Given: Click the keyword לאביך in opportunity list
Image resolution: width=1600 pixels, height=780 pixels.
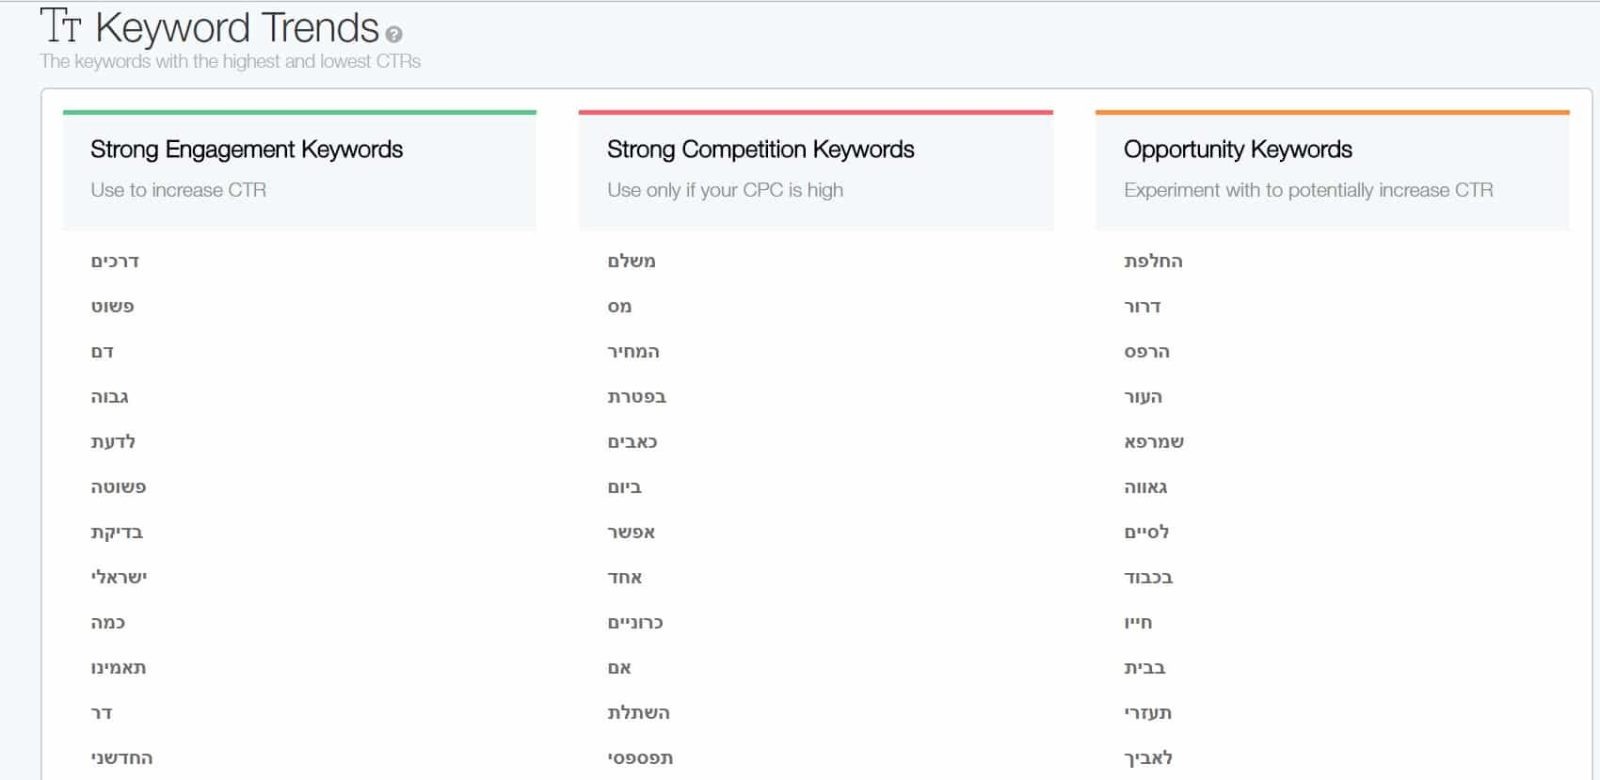Looking at the screenshot, I should pos(1148,758).
